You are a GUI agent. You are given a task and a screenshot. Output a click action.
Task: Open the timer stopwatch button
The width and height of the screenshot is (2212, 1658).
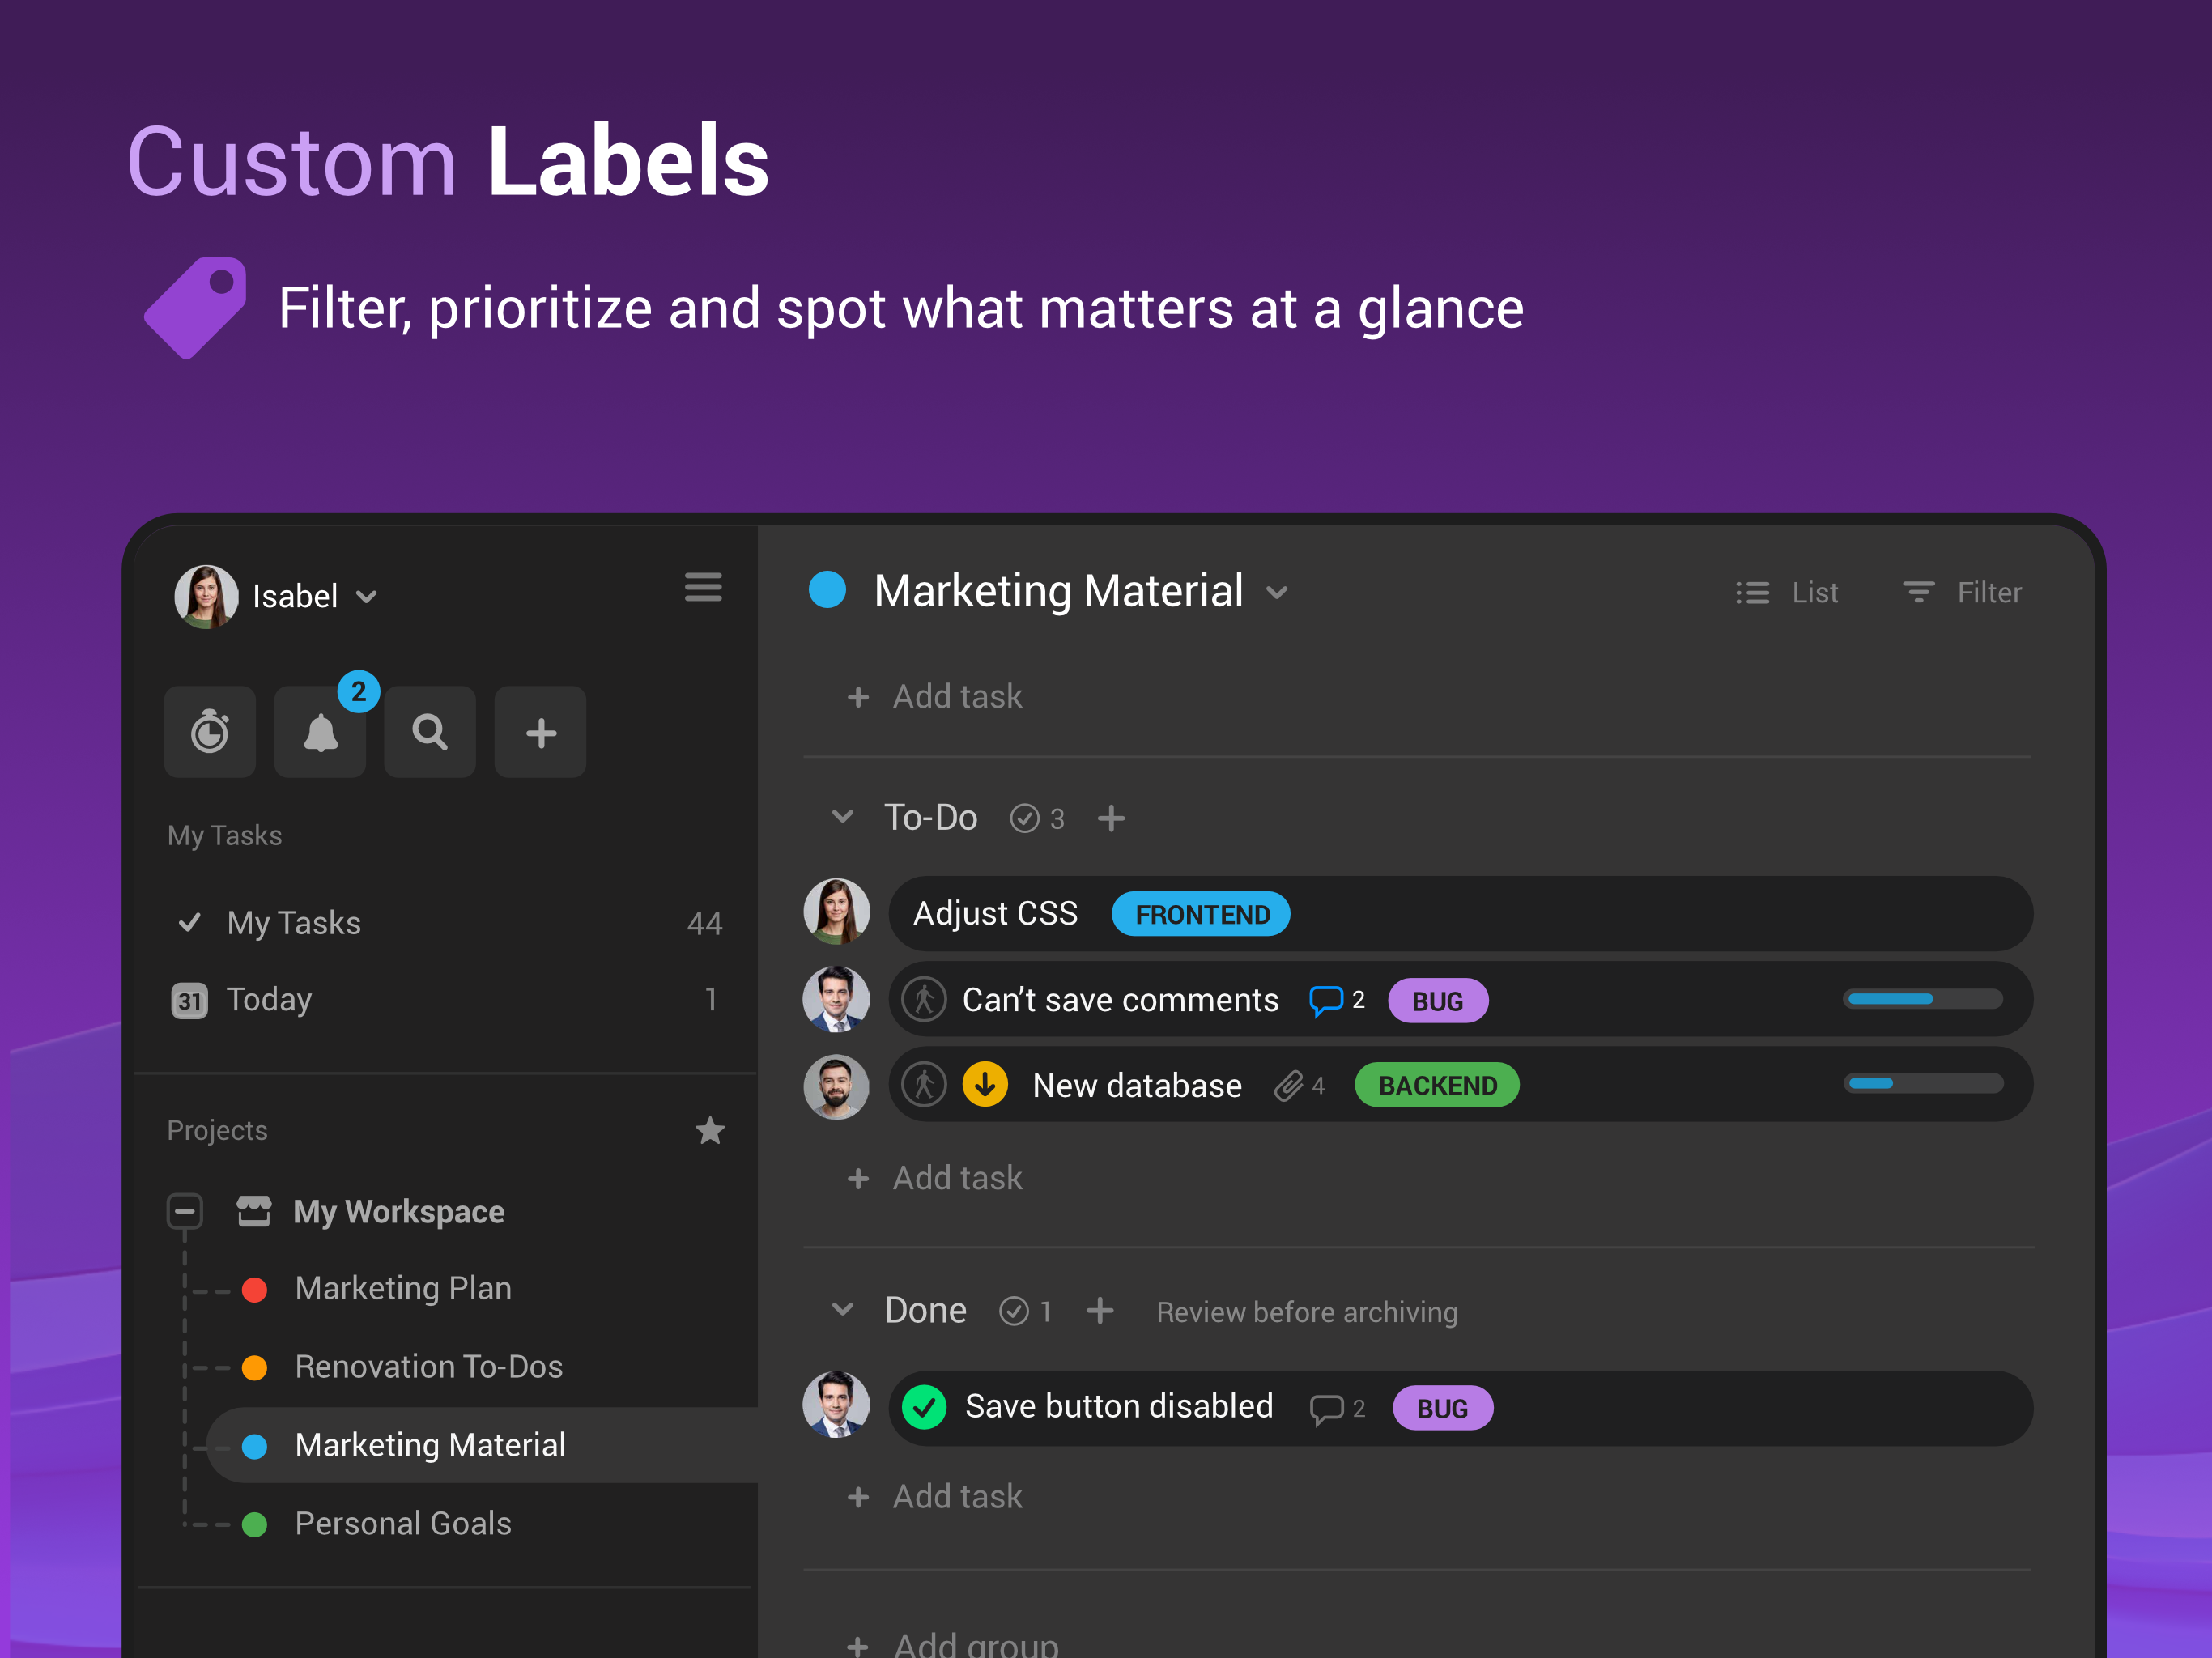click(x=210, y=732)
